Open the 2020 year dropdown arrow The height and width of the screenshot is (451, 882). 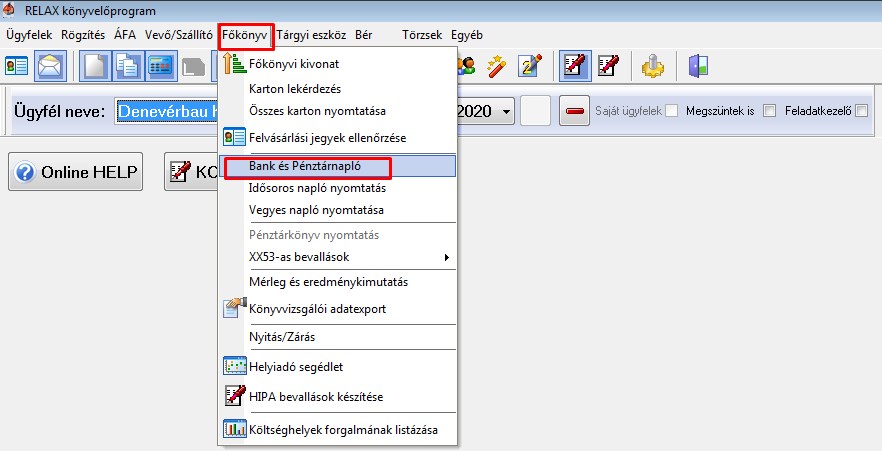[x=506, y=111]
